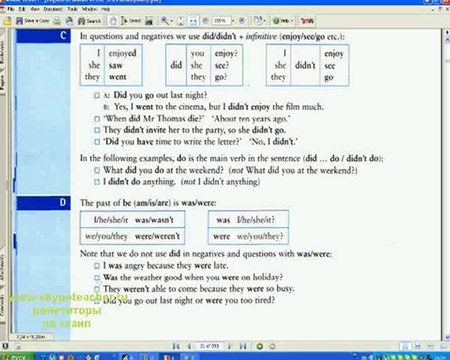Open the Window menu
This screenshot has width=450, height=360.
[x=89, y=9]
